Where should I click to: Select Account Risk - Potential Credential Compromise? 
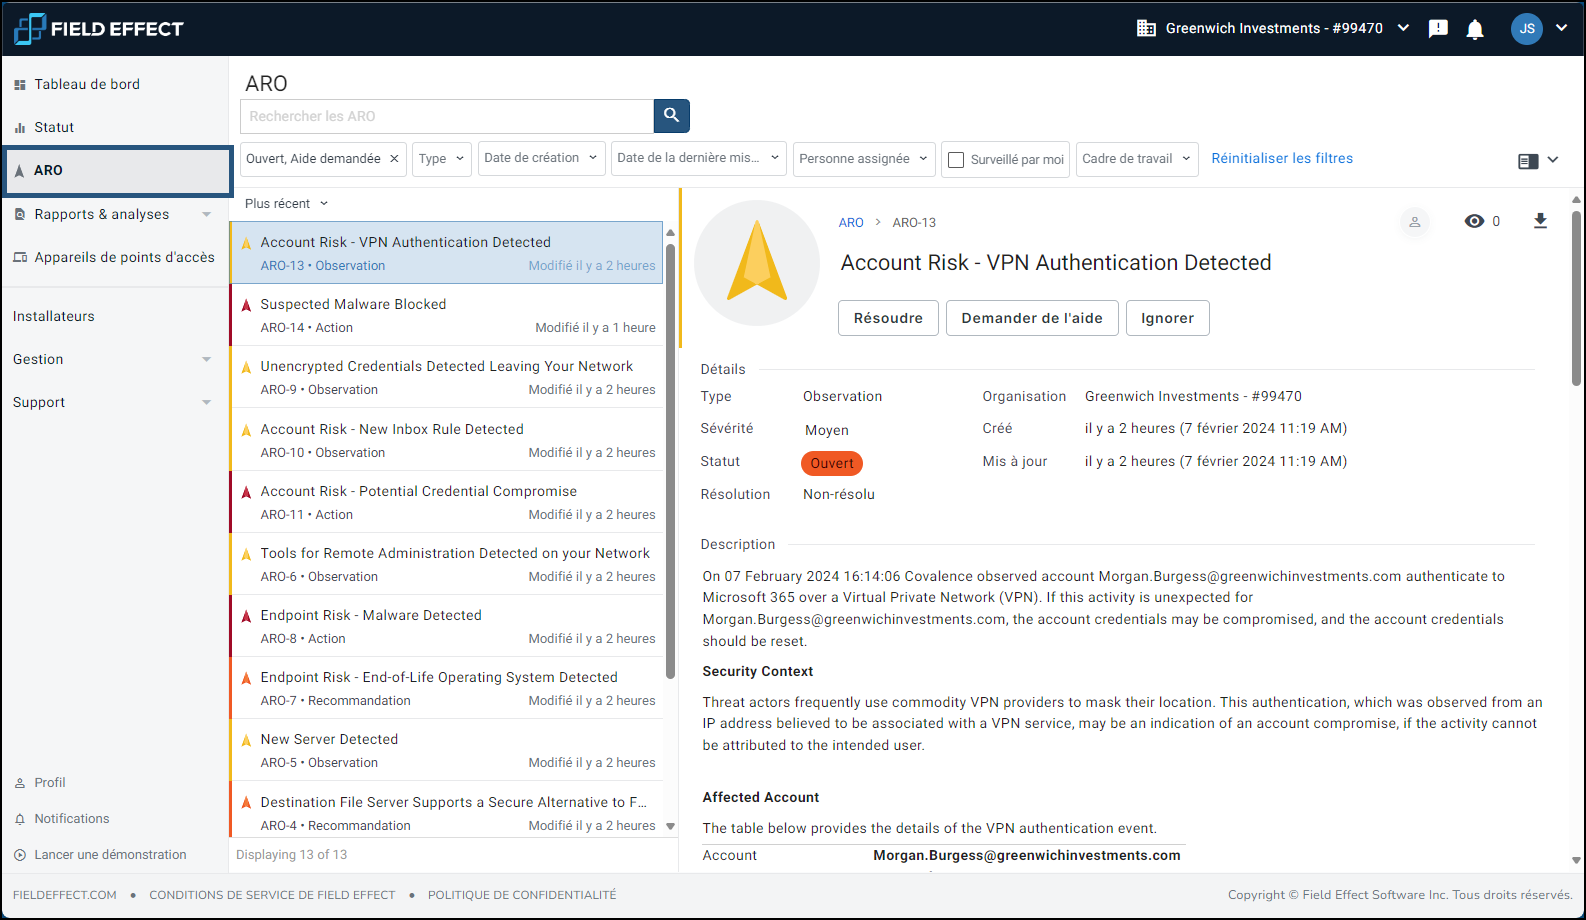pyautogui.click(x=447, y=502)
